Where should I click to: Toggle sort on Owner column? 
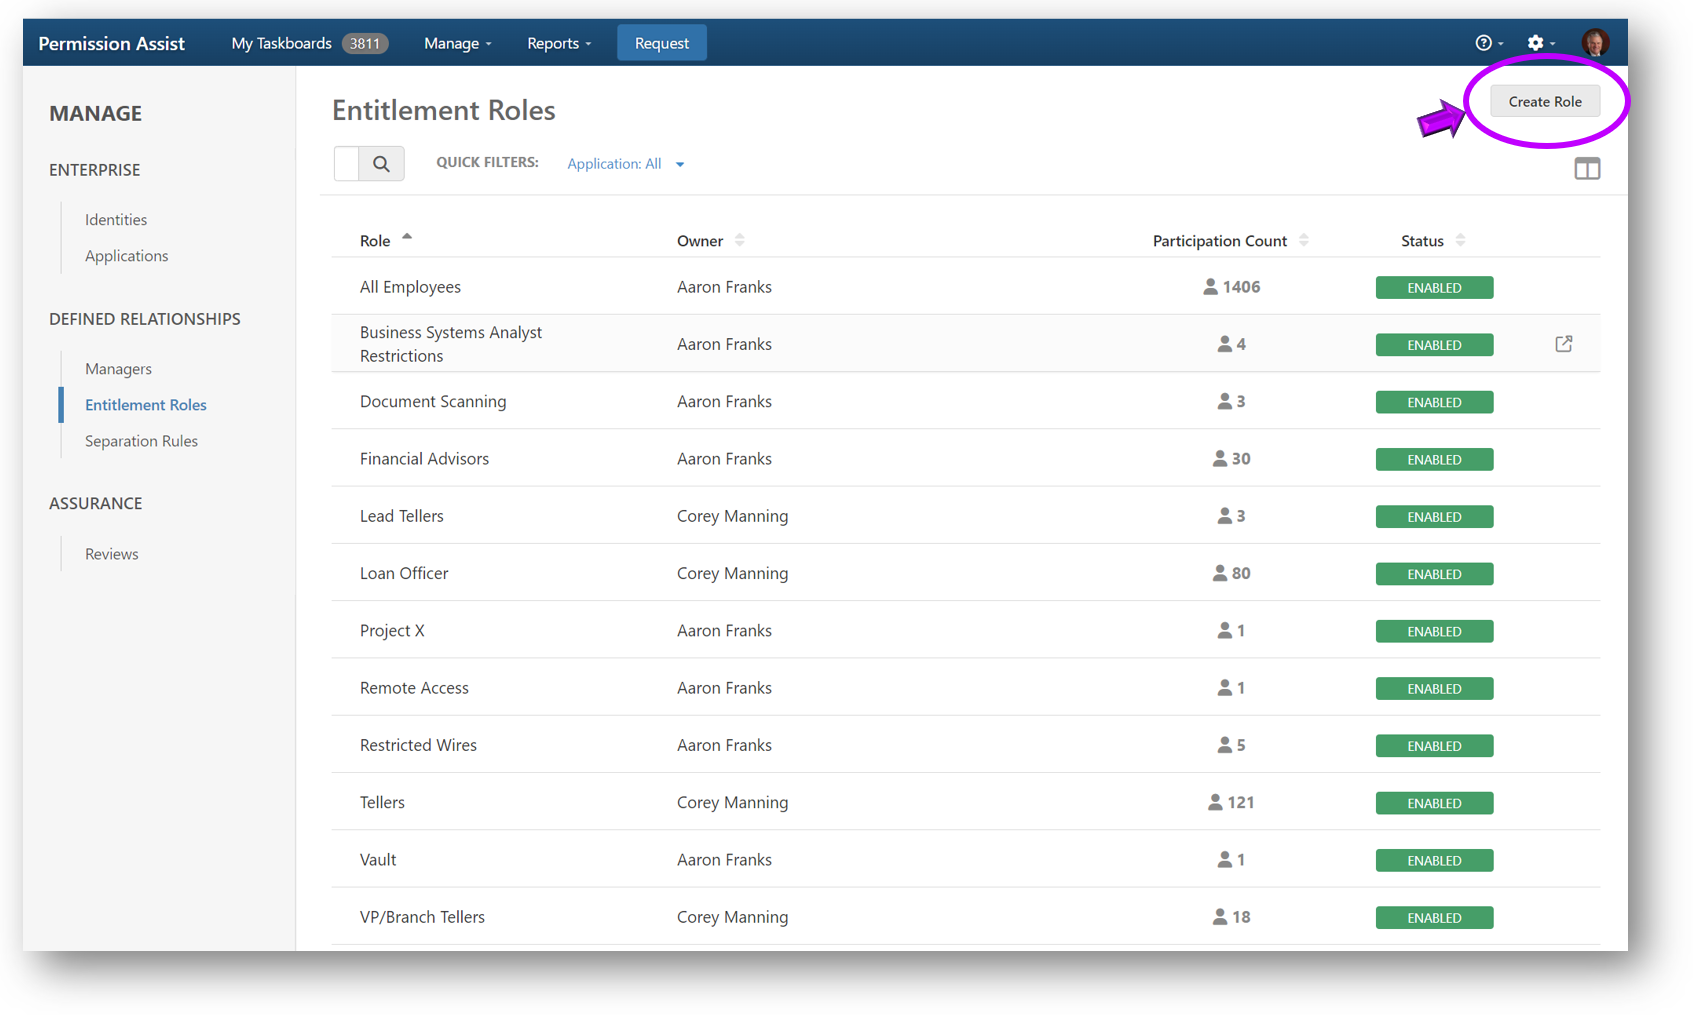(x=740, y=241)
